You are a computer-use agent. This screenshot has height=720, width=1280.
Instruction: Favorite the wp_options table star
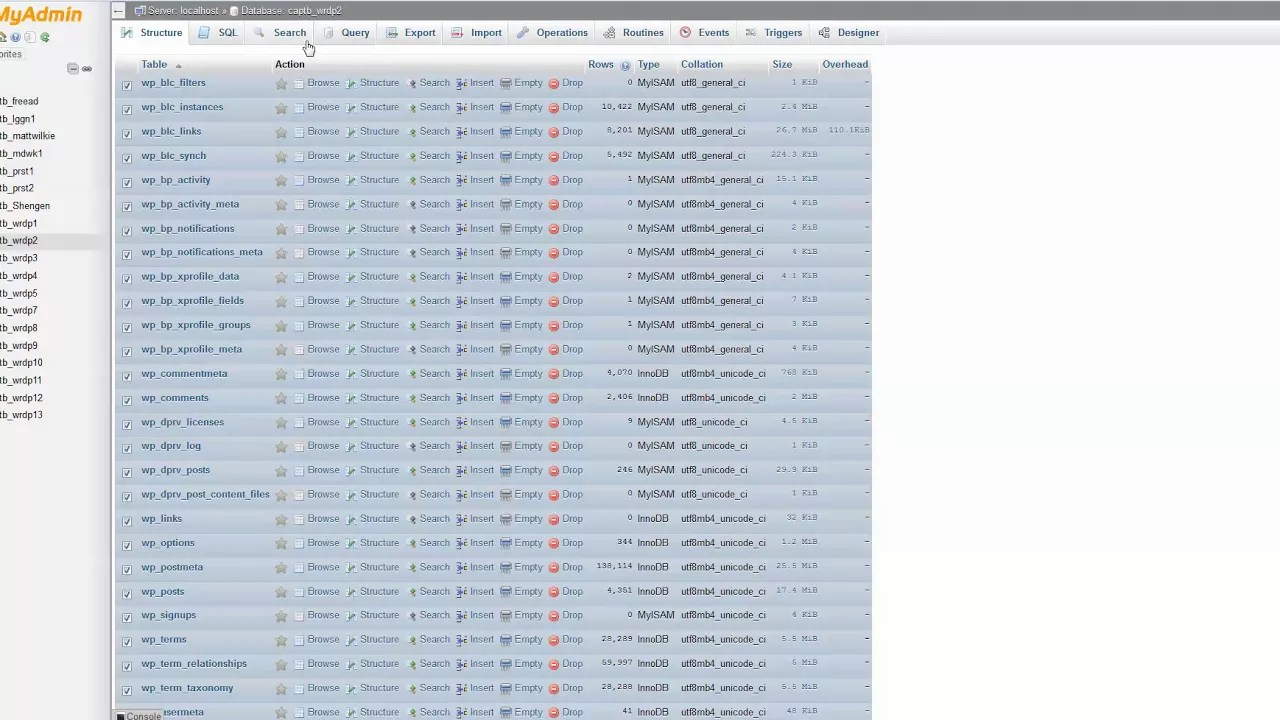[x=281, y=543]
